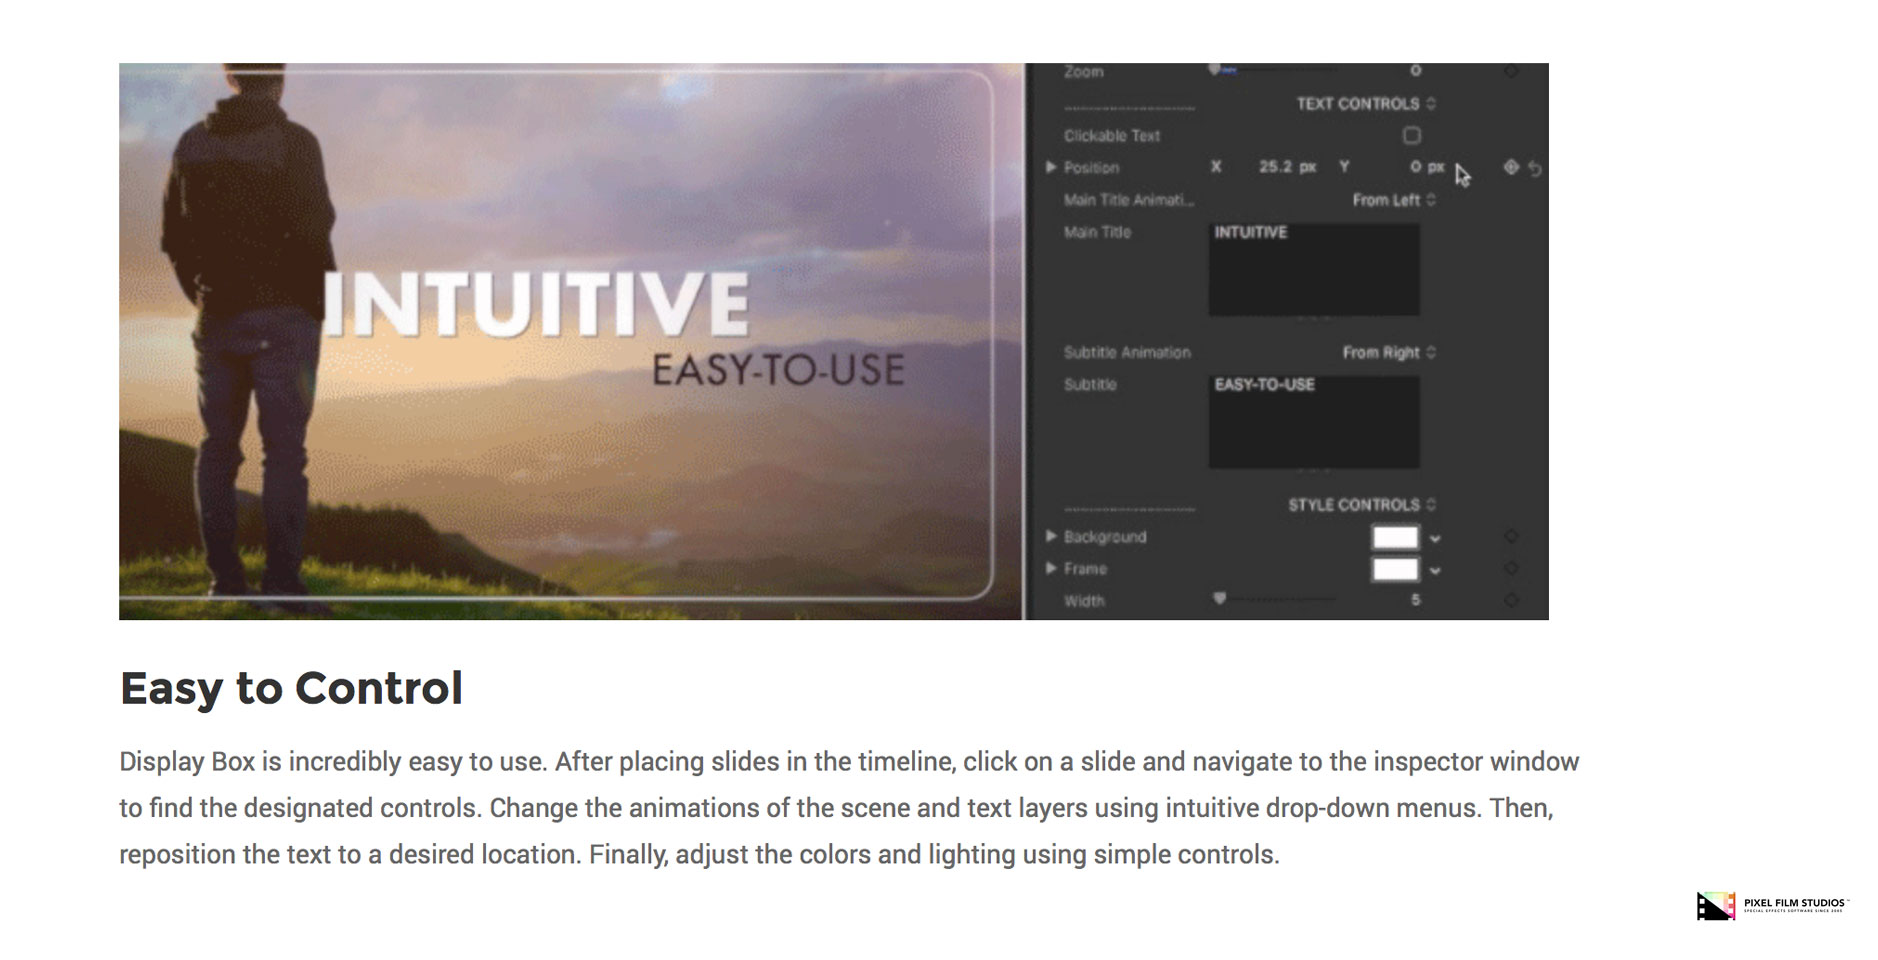Click the "Background" label
Image resolution: width=1878 pixels, height=960 pixels.
[1105, 537]
